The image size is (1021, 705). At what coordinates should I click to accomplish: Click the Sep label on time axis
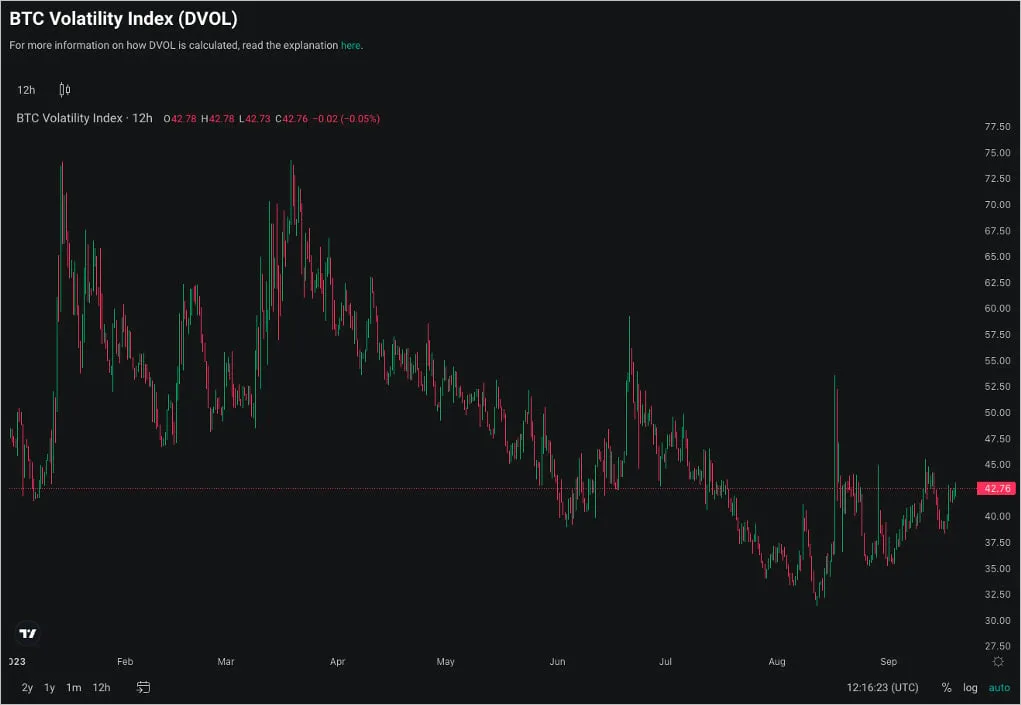click(x=888, y=661)
